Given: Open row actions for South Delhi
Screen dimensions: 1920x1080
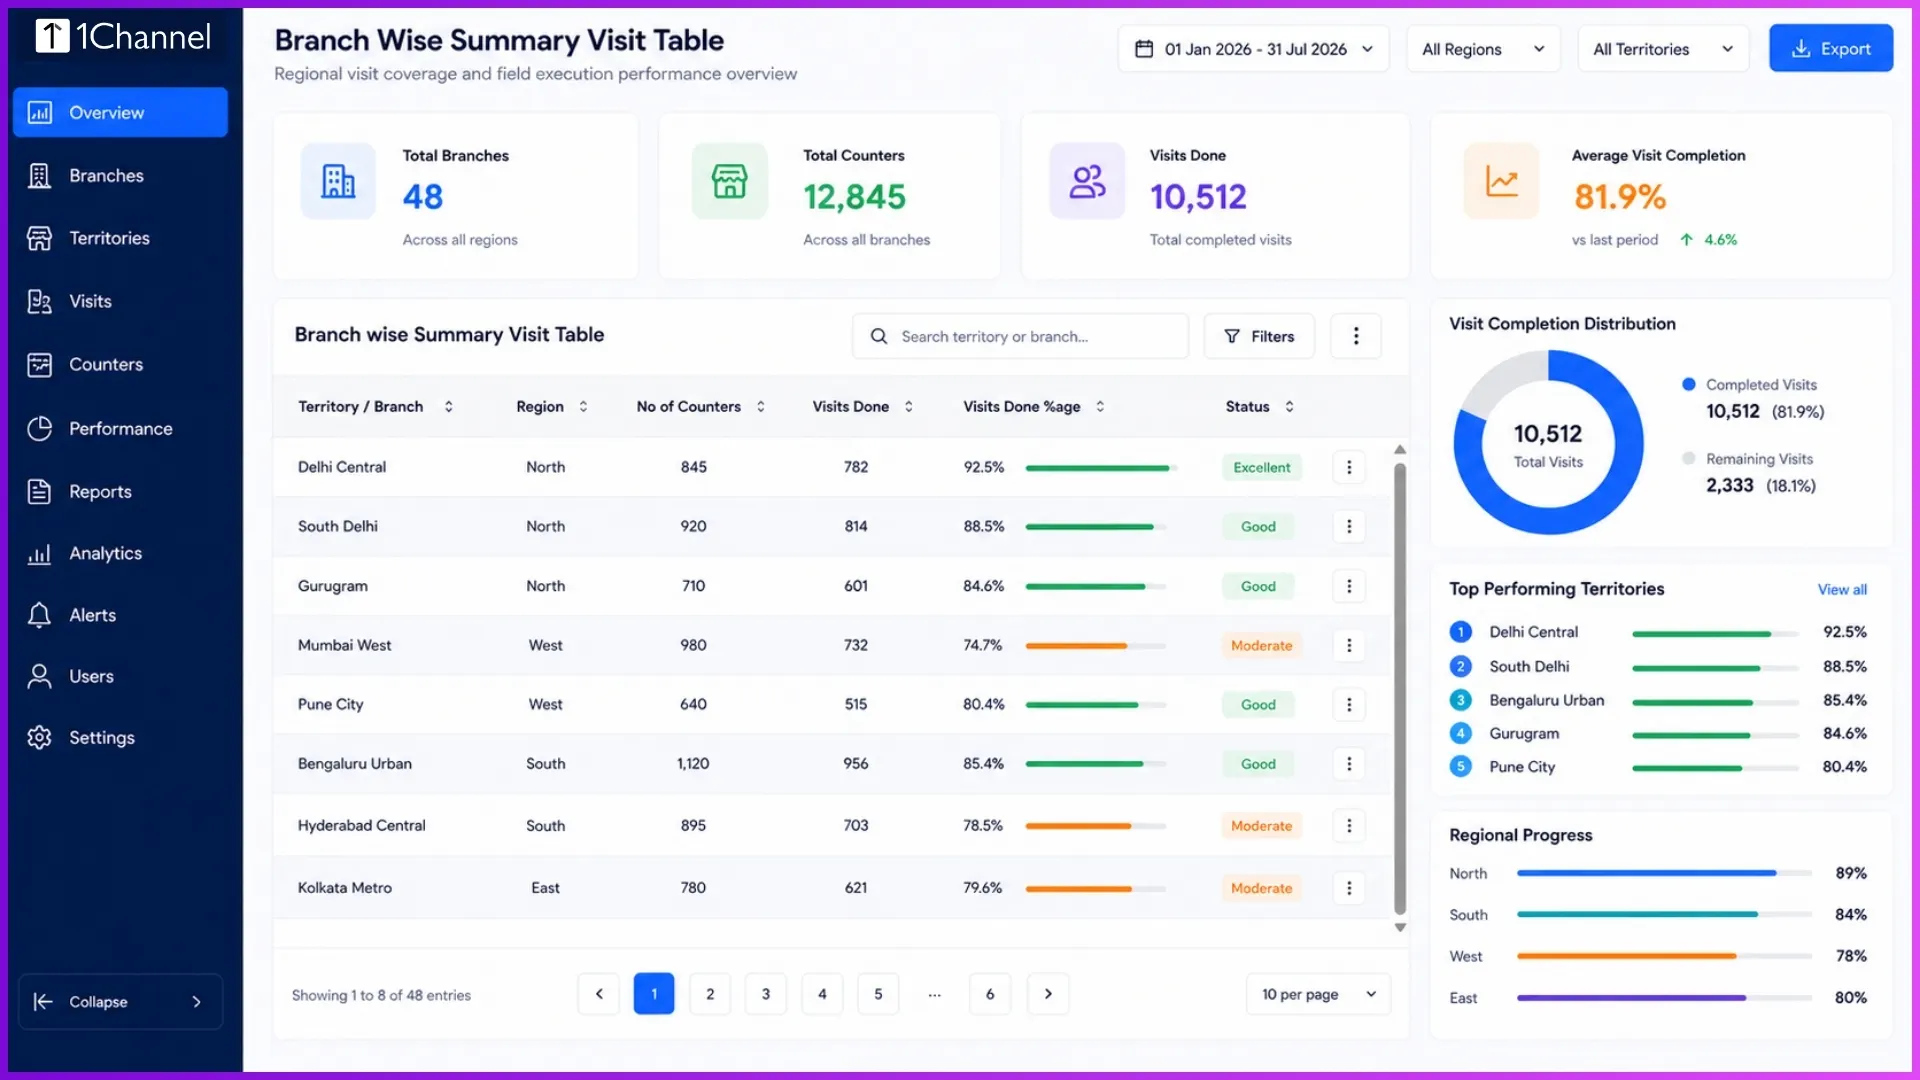Looking at the screenshot, I should 1349,526.
